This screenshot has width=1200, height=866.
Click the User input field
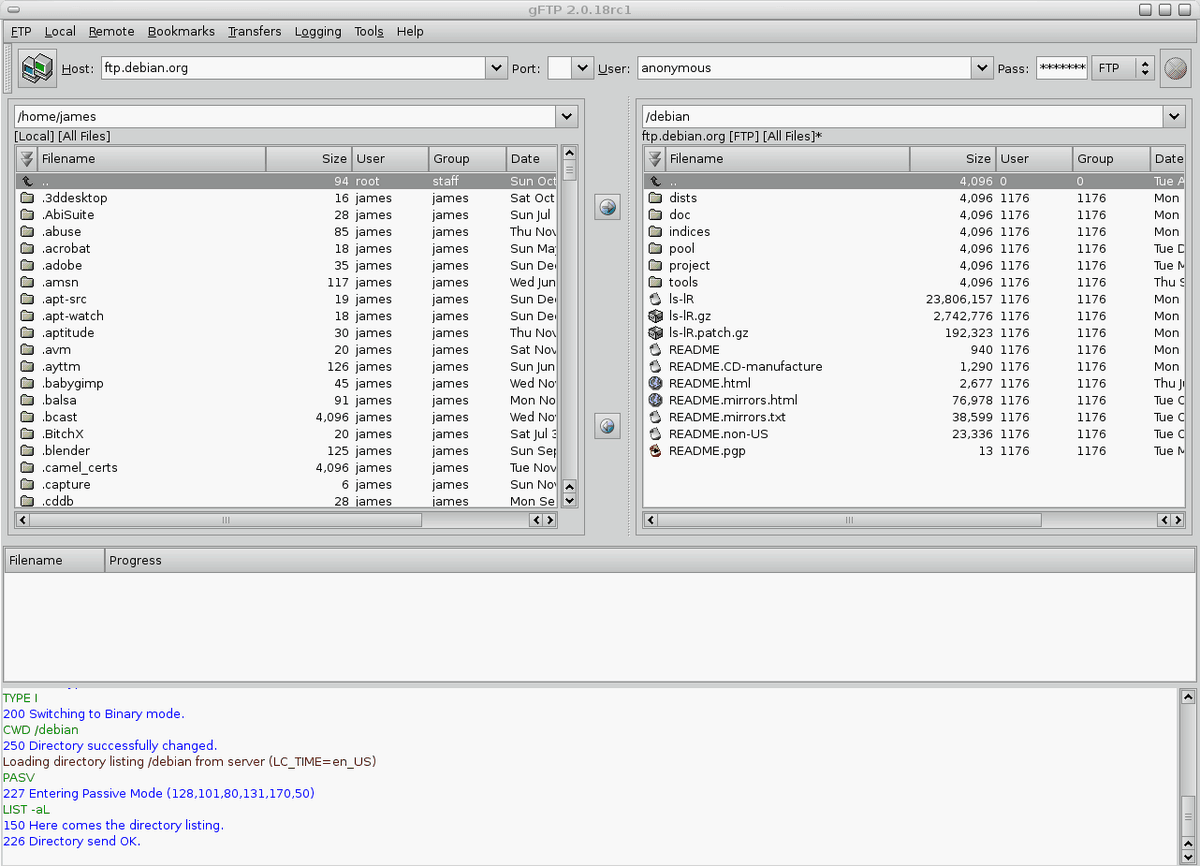[x=805, y=68]
